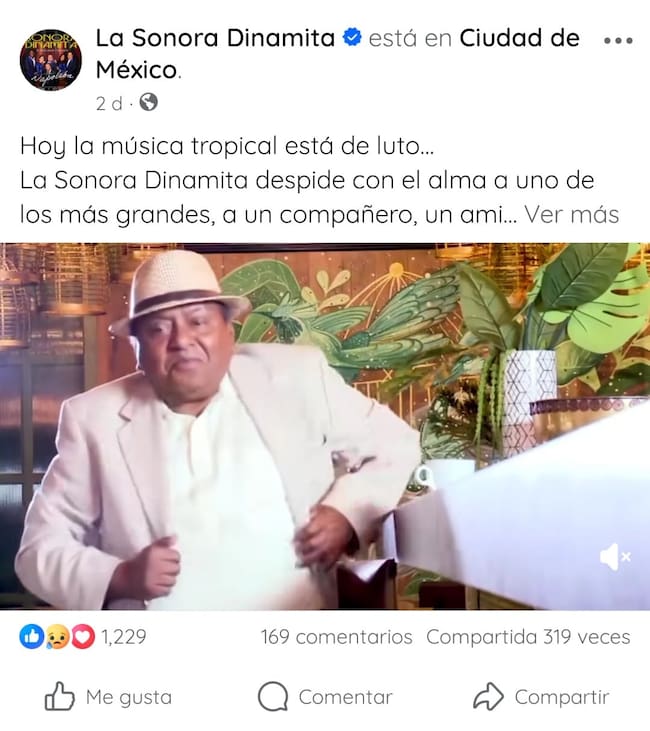This screenshot has height=731, width=650.
Task: Open the three-dot post options menu
Action: pyautogui.click(x=618, y=41)
